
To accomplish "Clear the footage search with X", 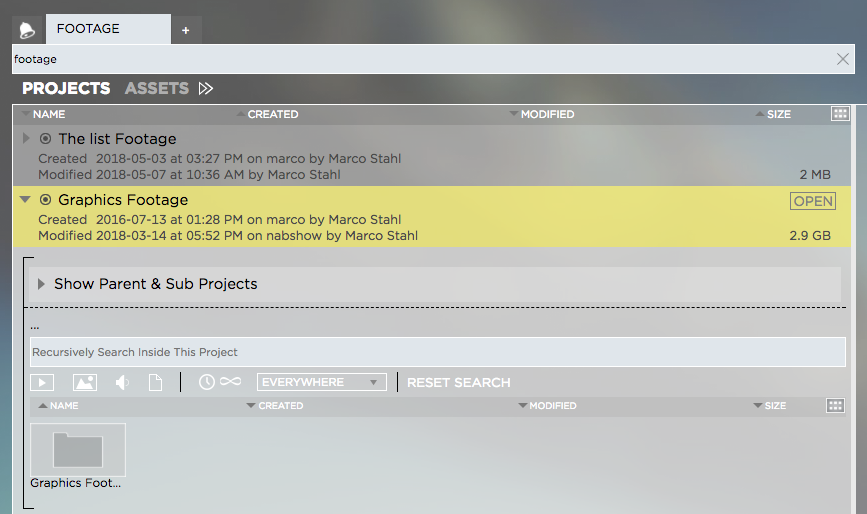I will 842,59.
